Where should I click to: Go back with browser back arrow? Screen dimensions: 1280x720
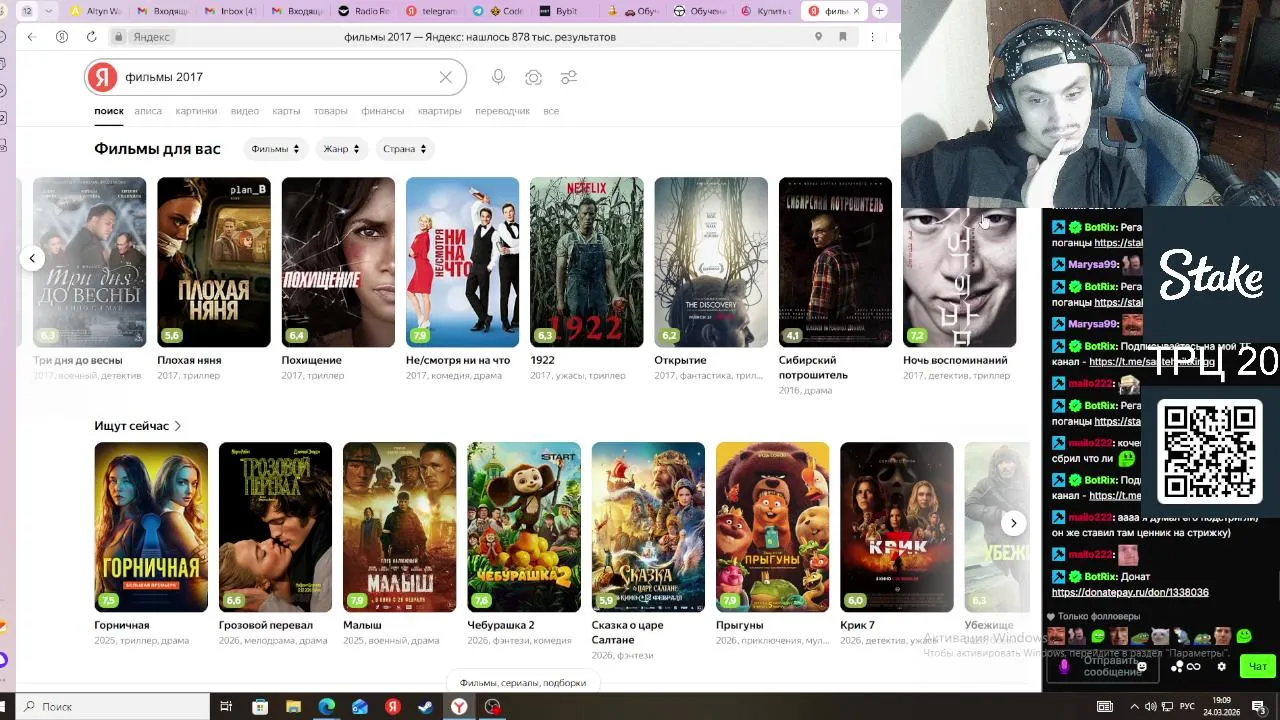tap(31, 37)
